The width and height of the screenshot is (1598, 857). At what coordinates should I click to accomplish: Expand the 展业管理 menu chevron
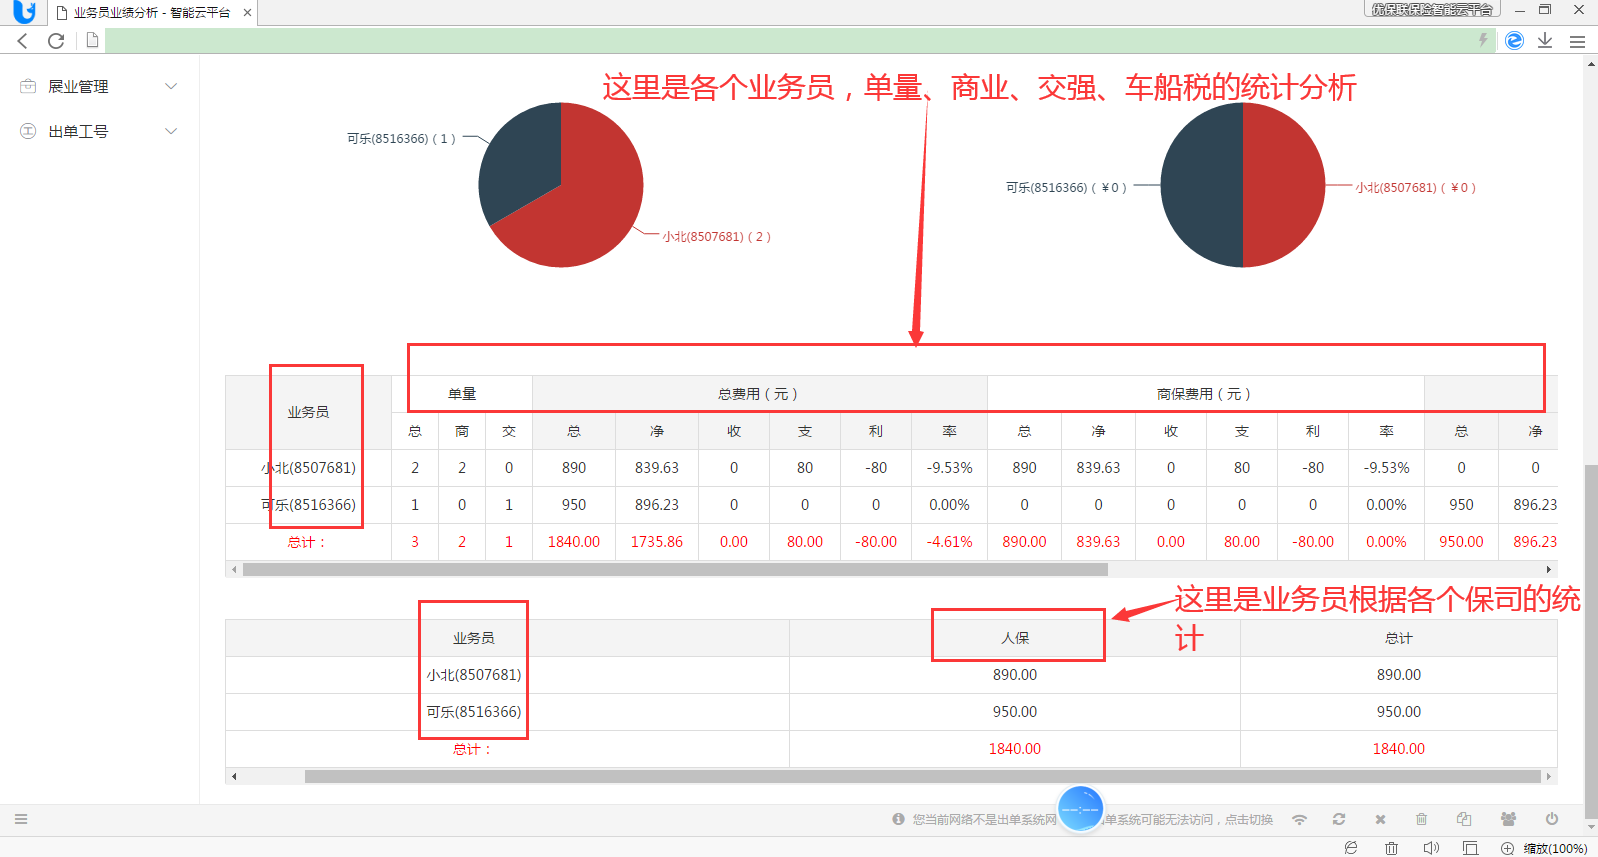[171, 86]
